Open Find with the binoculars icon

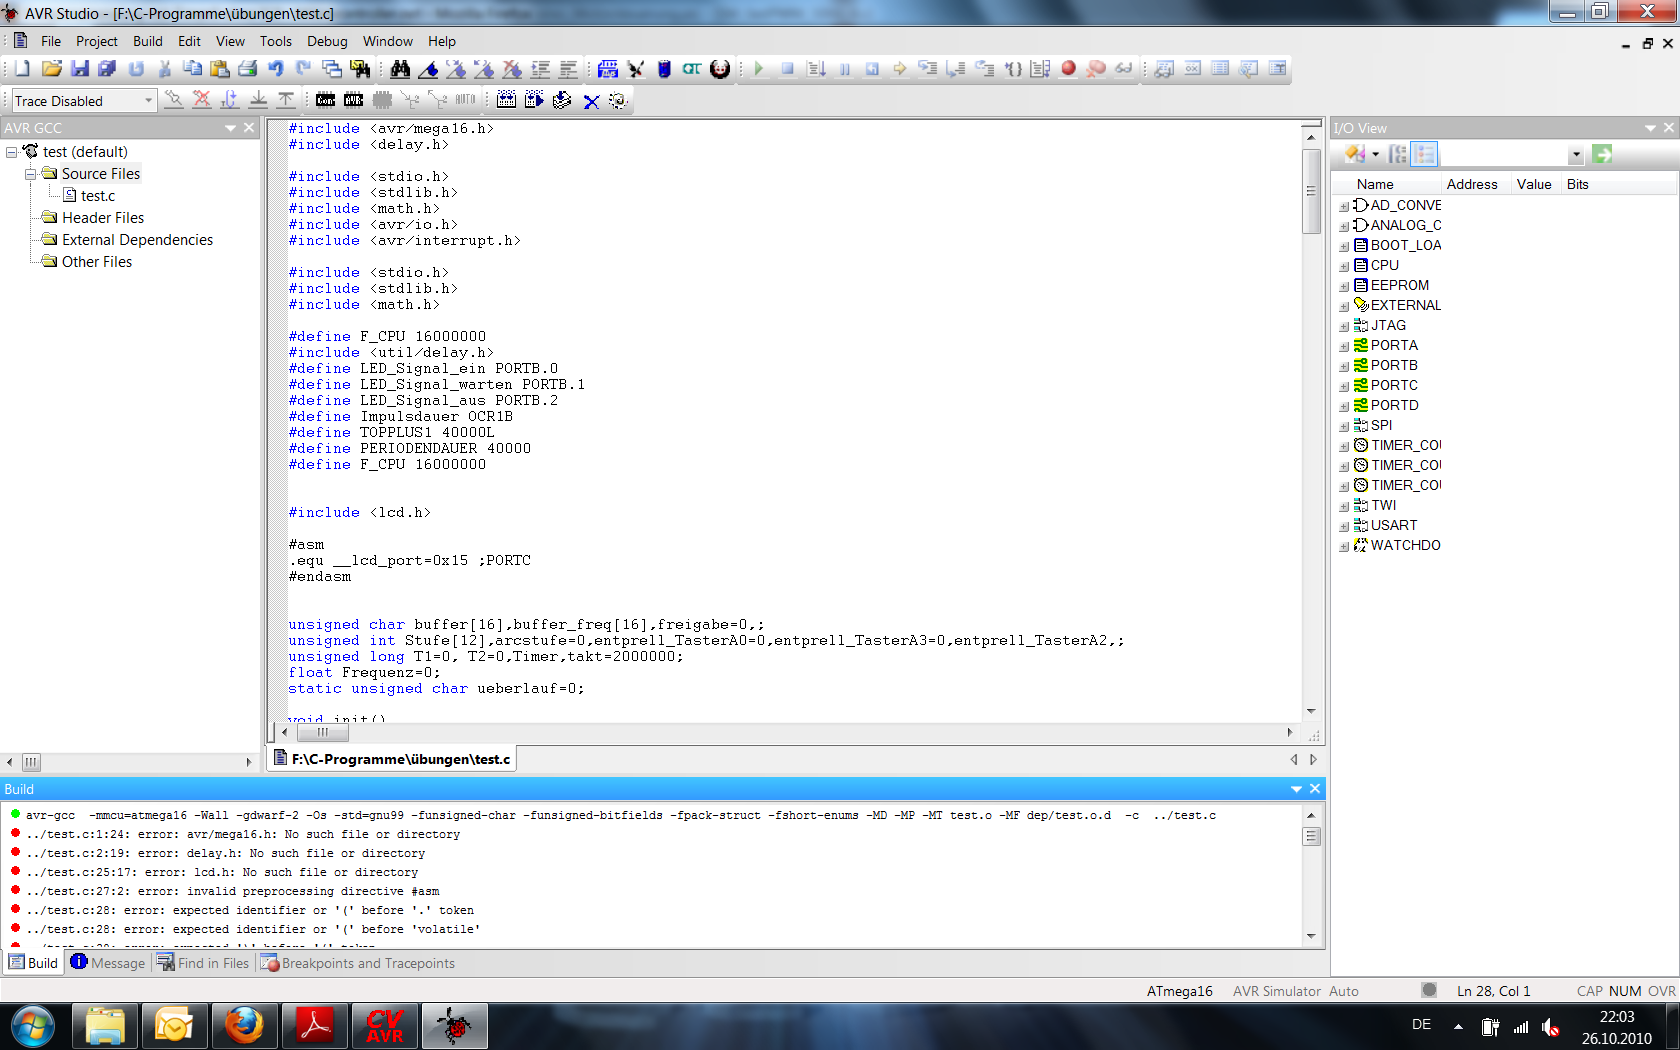(400, 69)
